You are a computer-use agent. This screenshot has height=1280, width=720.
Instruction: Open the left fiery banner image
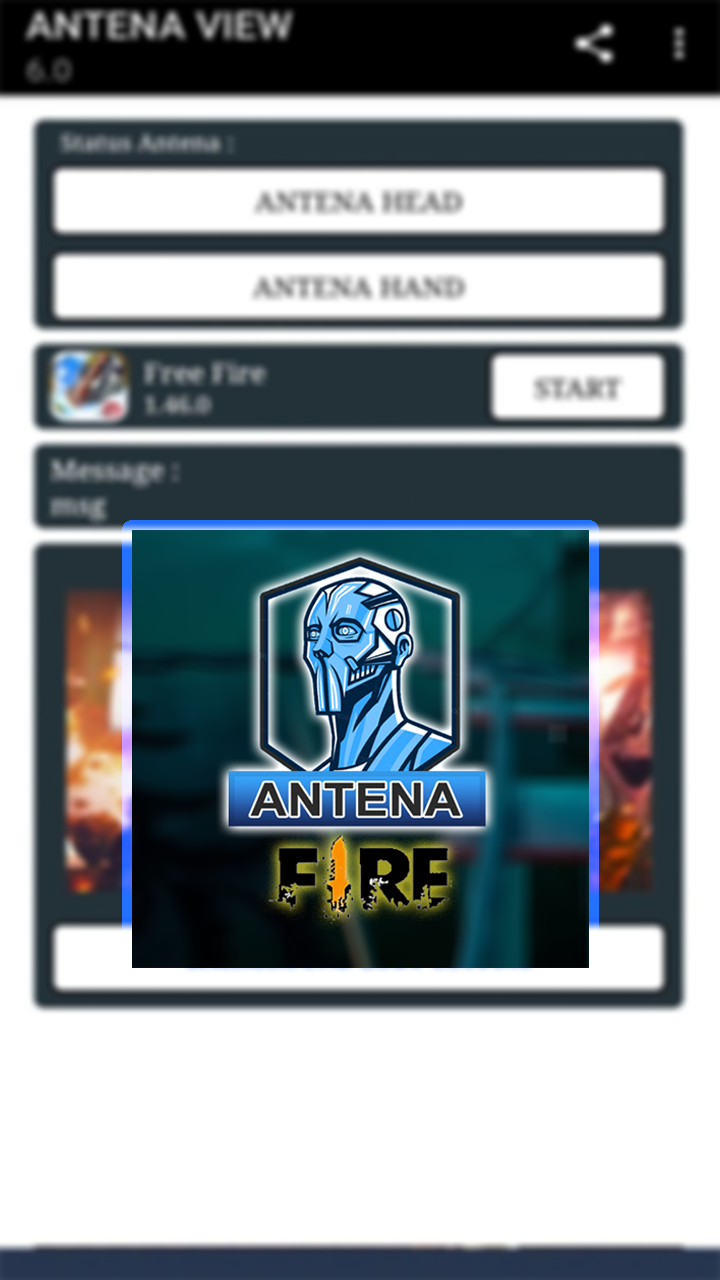pyautogui.click(x=94, y=740)
